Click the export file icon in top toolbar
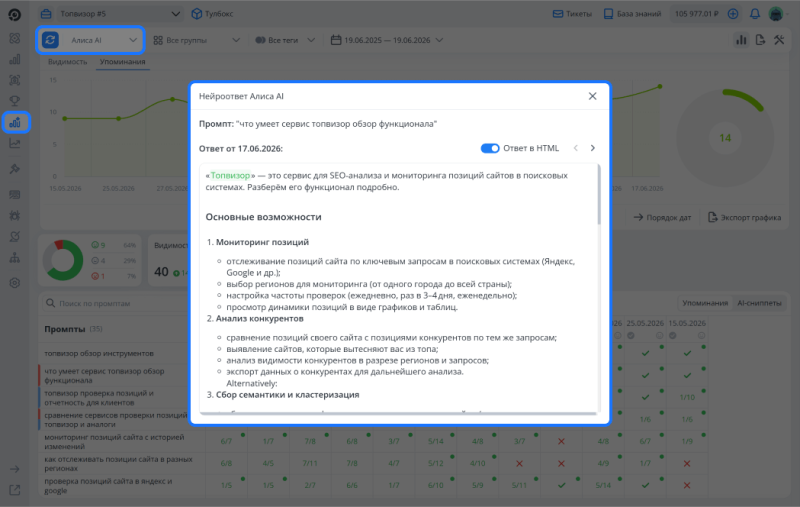Screen dimensions: 800x507 point(760,40)
